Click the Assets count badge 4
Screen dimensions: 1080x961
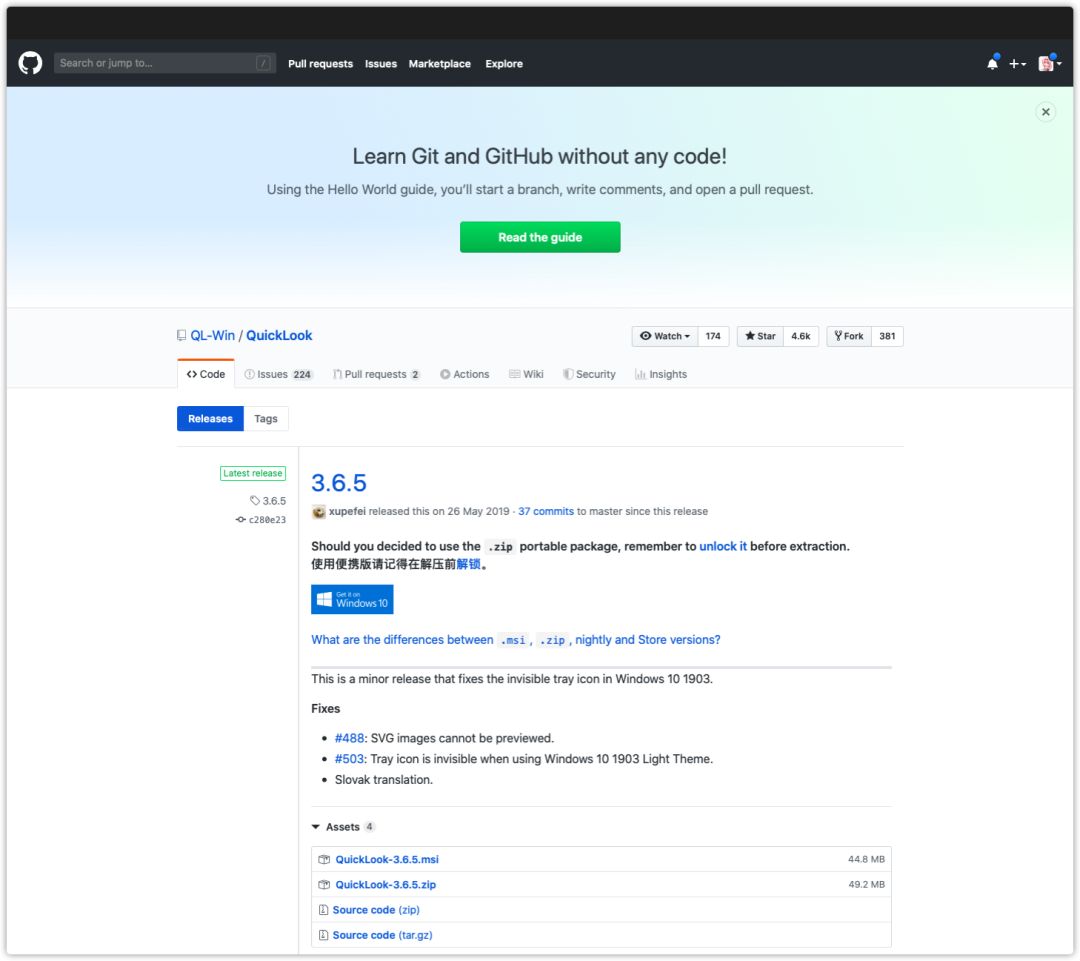pos(369,827)
